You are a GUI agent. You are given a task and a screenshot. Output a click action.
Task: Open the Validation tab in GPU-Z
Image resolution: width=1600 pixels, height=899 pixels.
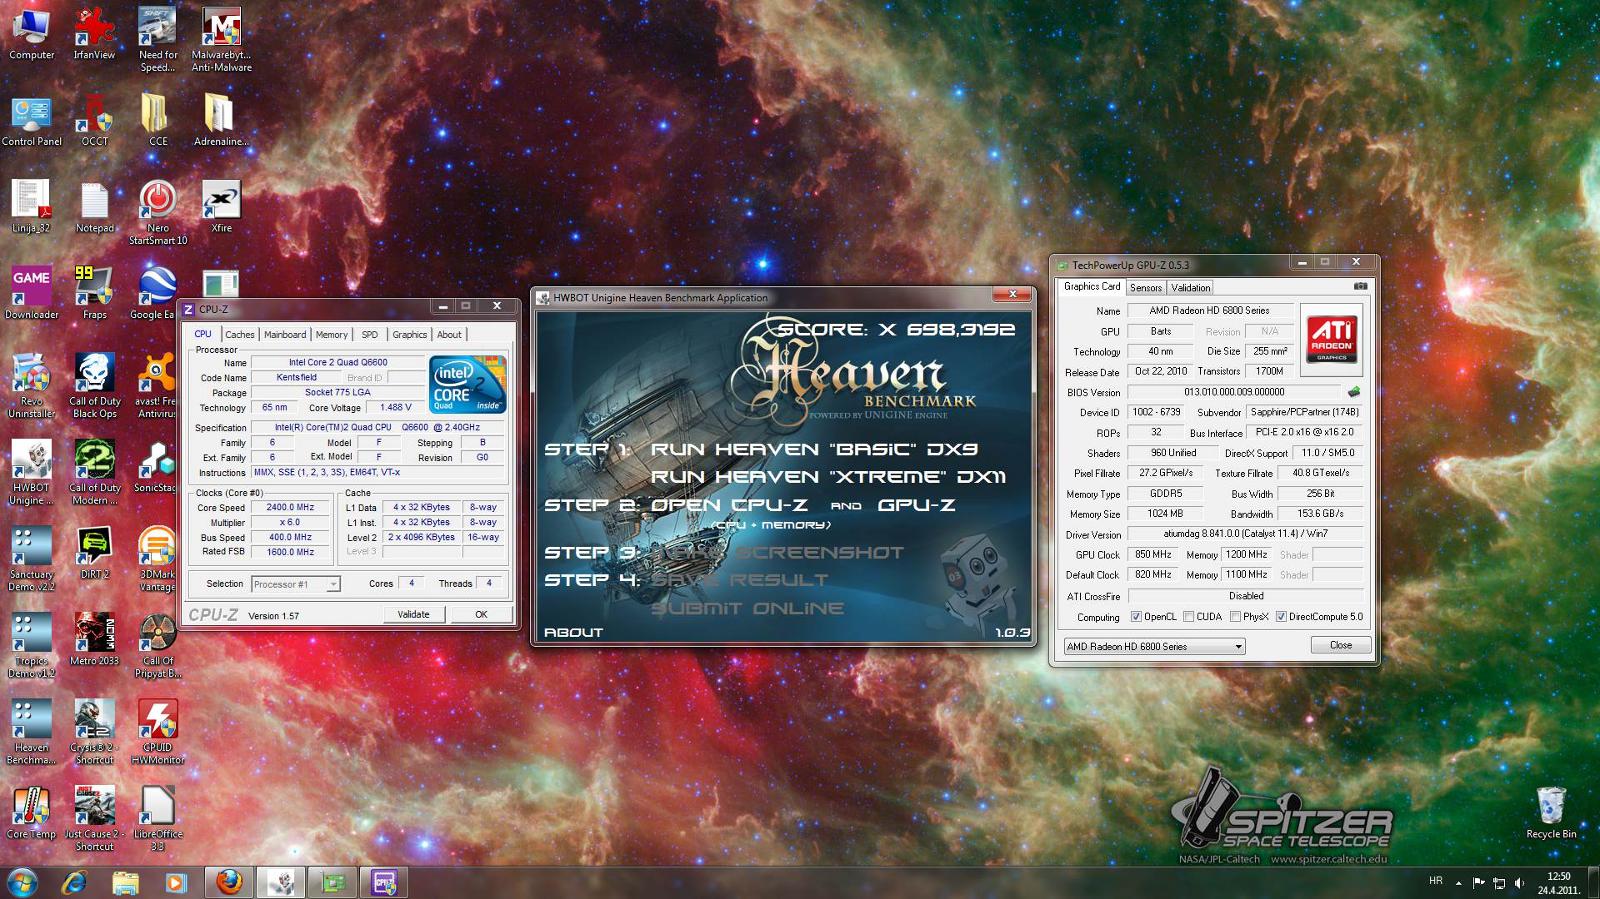[x=1191, y=288]
